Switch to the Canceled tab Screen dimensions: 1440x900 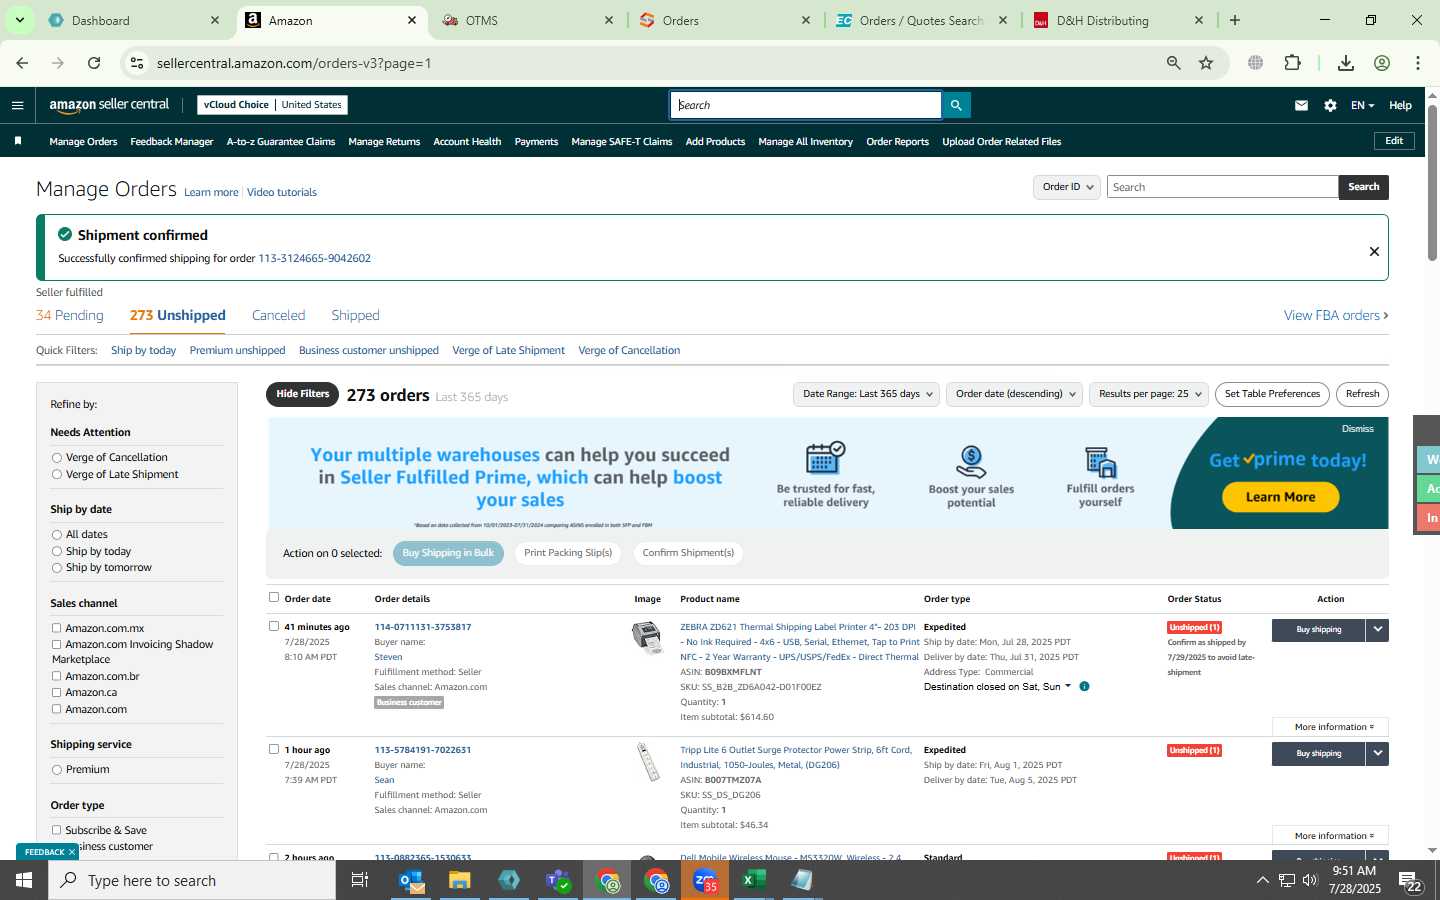278,315
